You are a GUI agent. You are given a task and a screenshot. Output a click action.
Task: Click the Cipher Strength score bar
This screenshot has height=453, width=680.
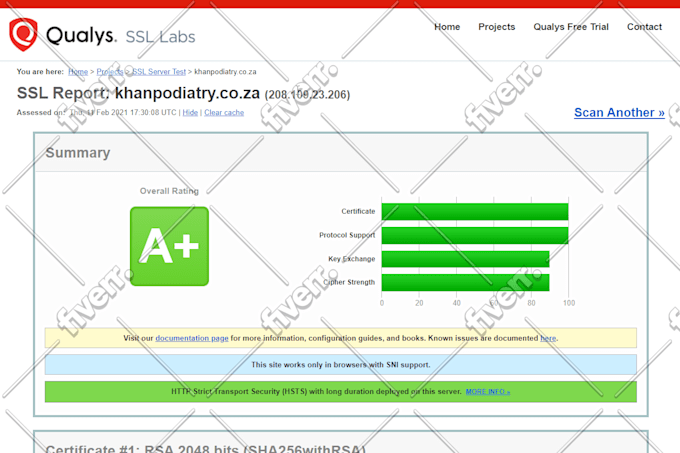click(465, 282)
